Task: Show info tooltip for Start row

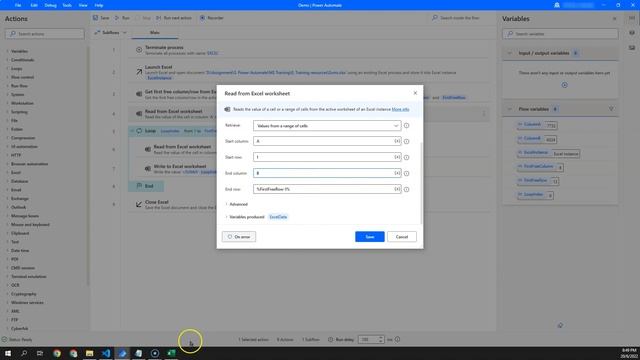Action: pyautogui.click(x=407, y=157)
